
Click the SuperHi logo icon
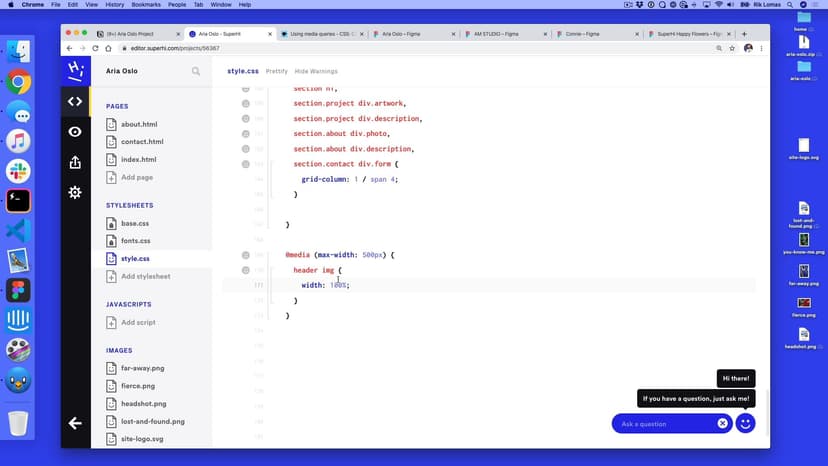pyautogui.click(x=75, y=70)
